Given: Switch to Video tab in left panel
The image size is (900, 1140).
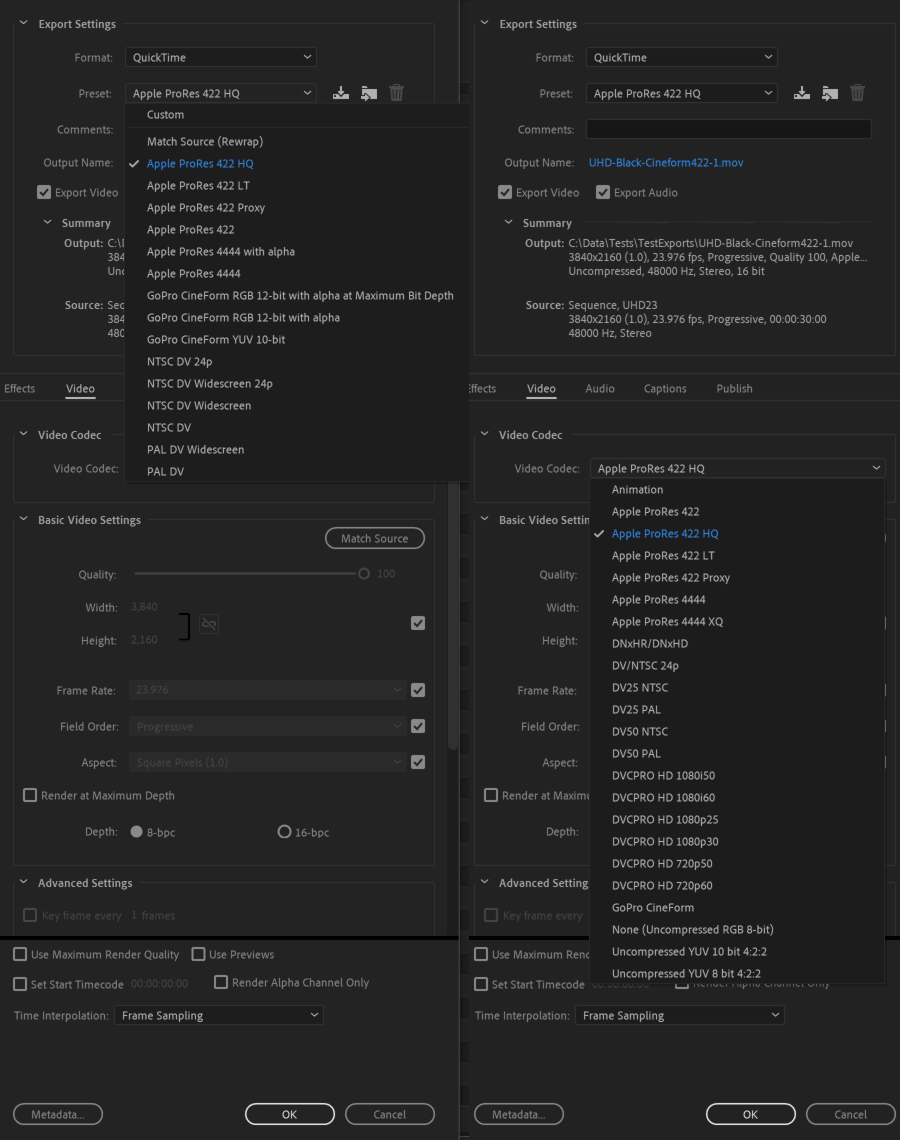Looking at the screenshot, I should pyautogui.click(x=80, y=389).
